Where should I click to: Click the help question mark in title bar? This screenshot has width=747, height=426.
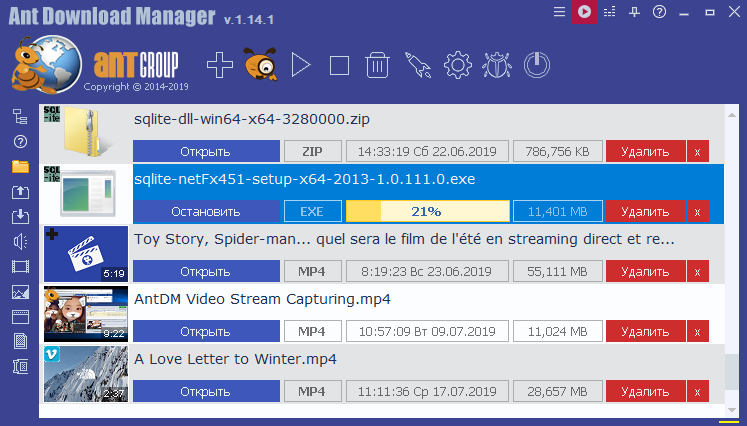(x=659, y=12)
